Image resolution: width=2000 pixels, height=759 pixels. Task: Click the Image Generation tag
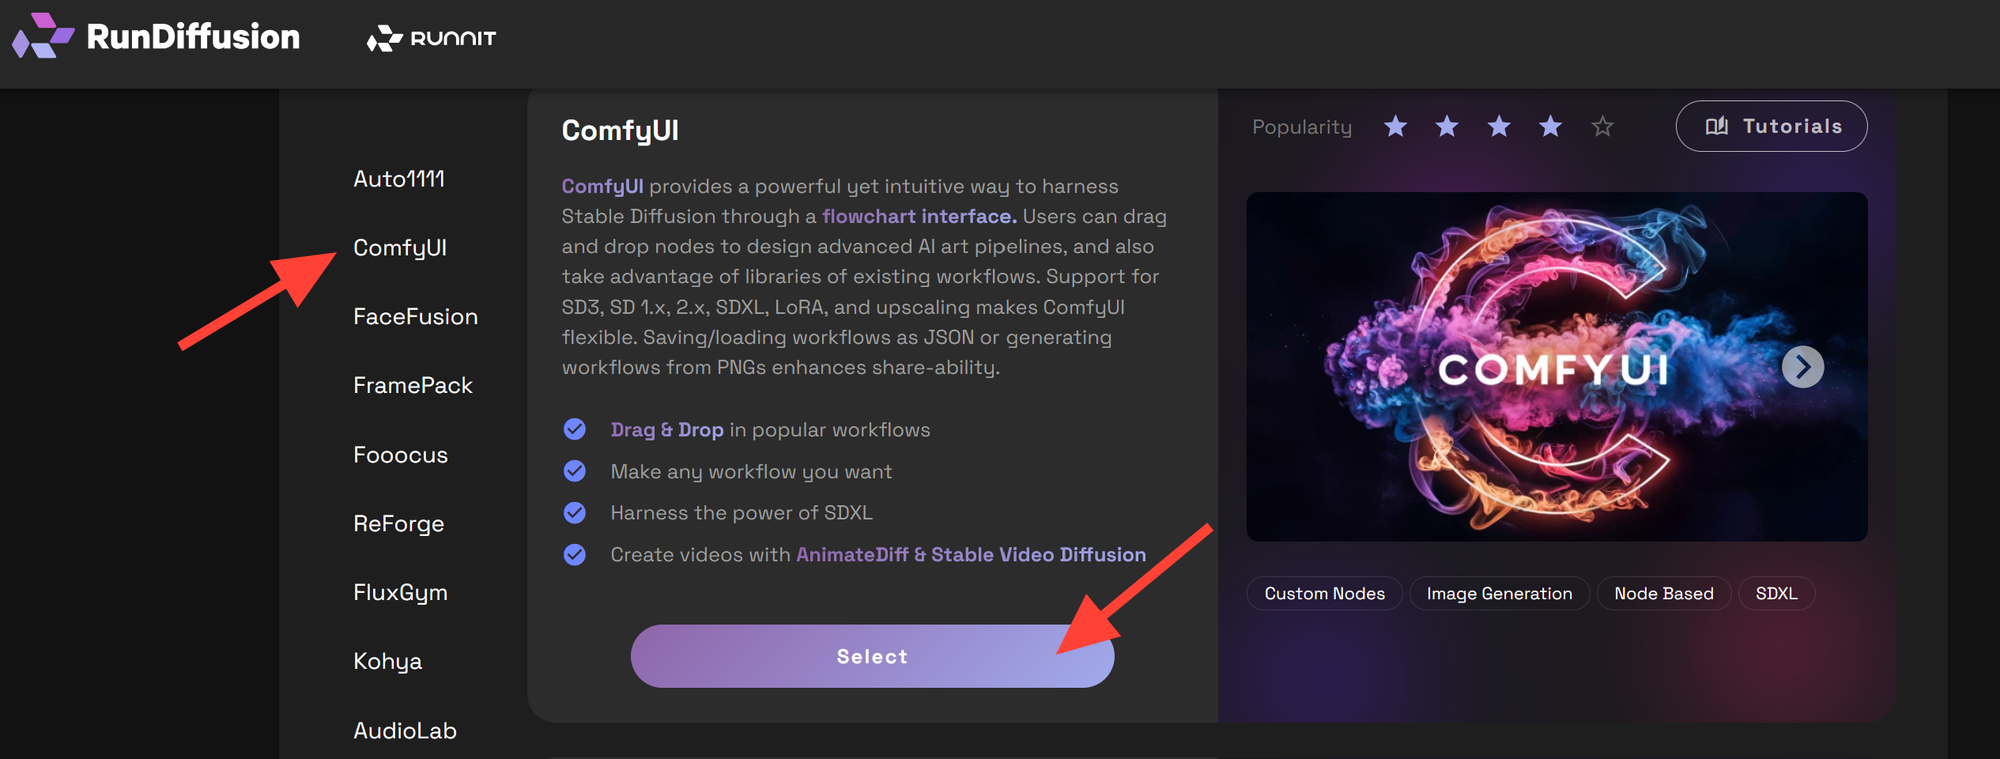pos(1499,593)
